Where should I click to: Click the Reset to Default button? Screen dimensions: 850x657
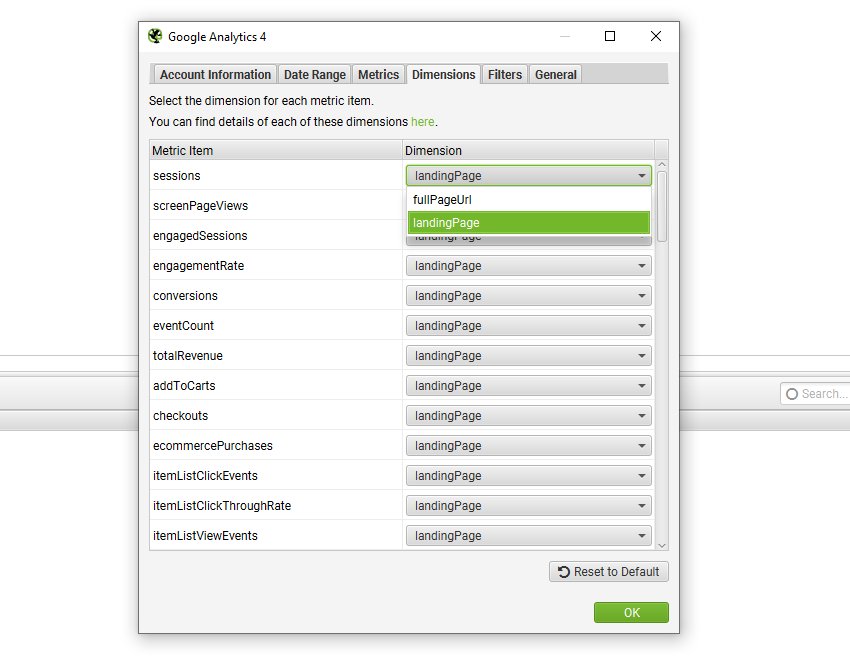(609, 572)
